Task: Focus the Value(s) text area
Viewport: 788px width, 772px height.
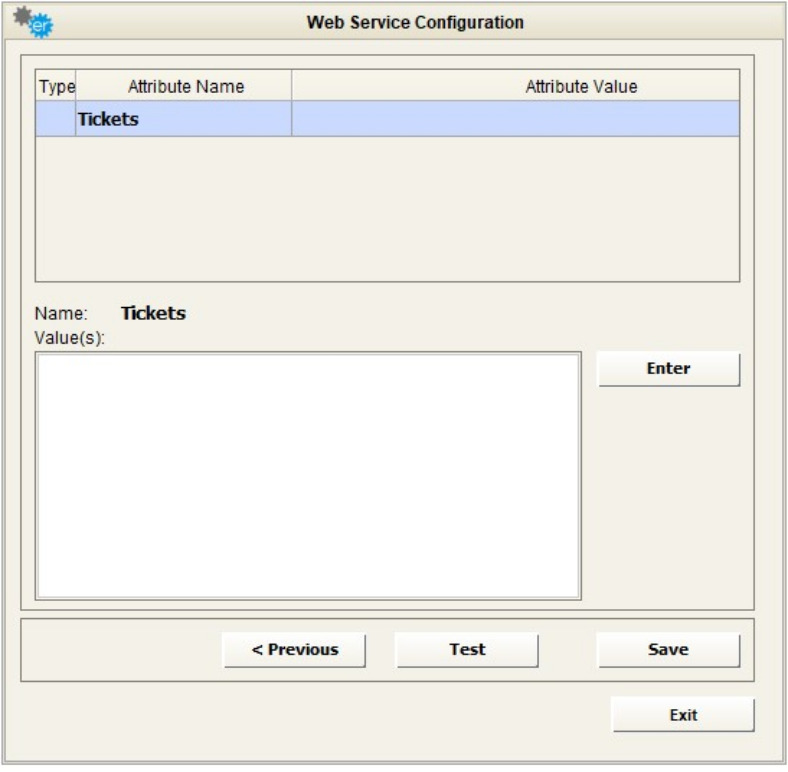Action: [x=308, y=476]
